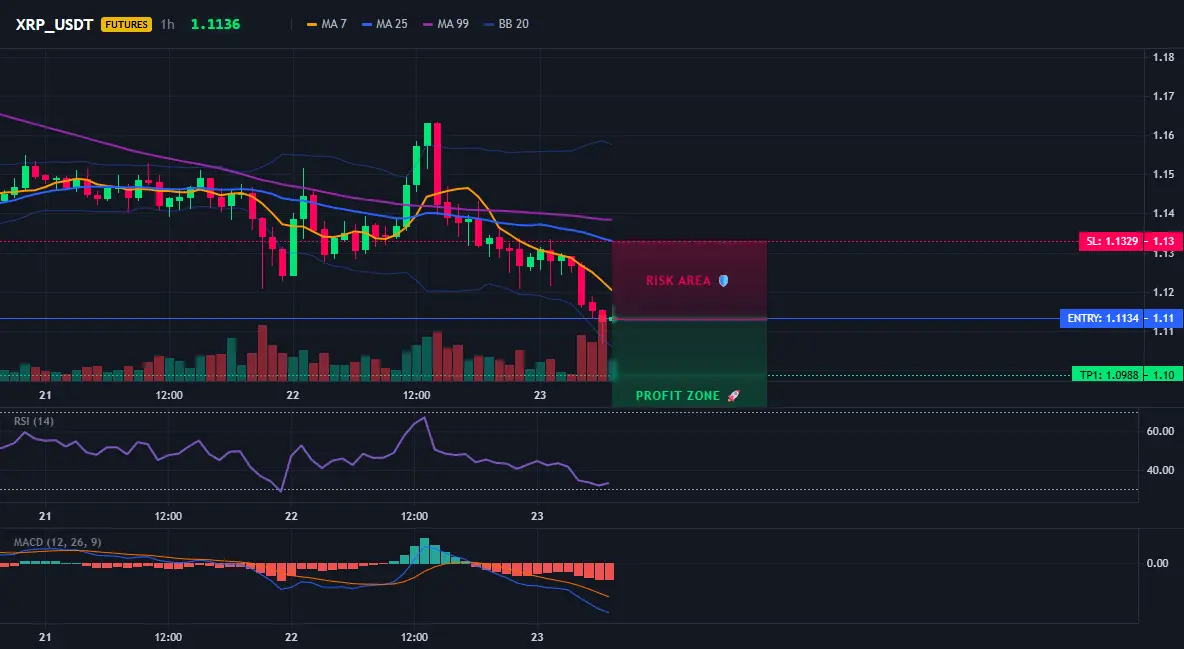Viewport: 1184px width, 649px height.
Task: Click the 60.00 RSI axis value
Action: click(x=1161, y=431)
